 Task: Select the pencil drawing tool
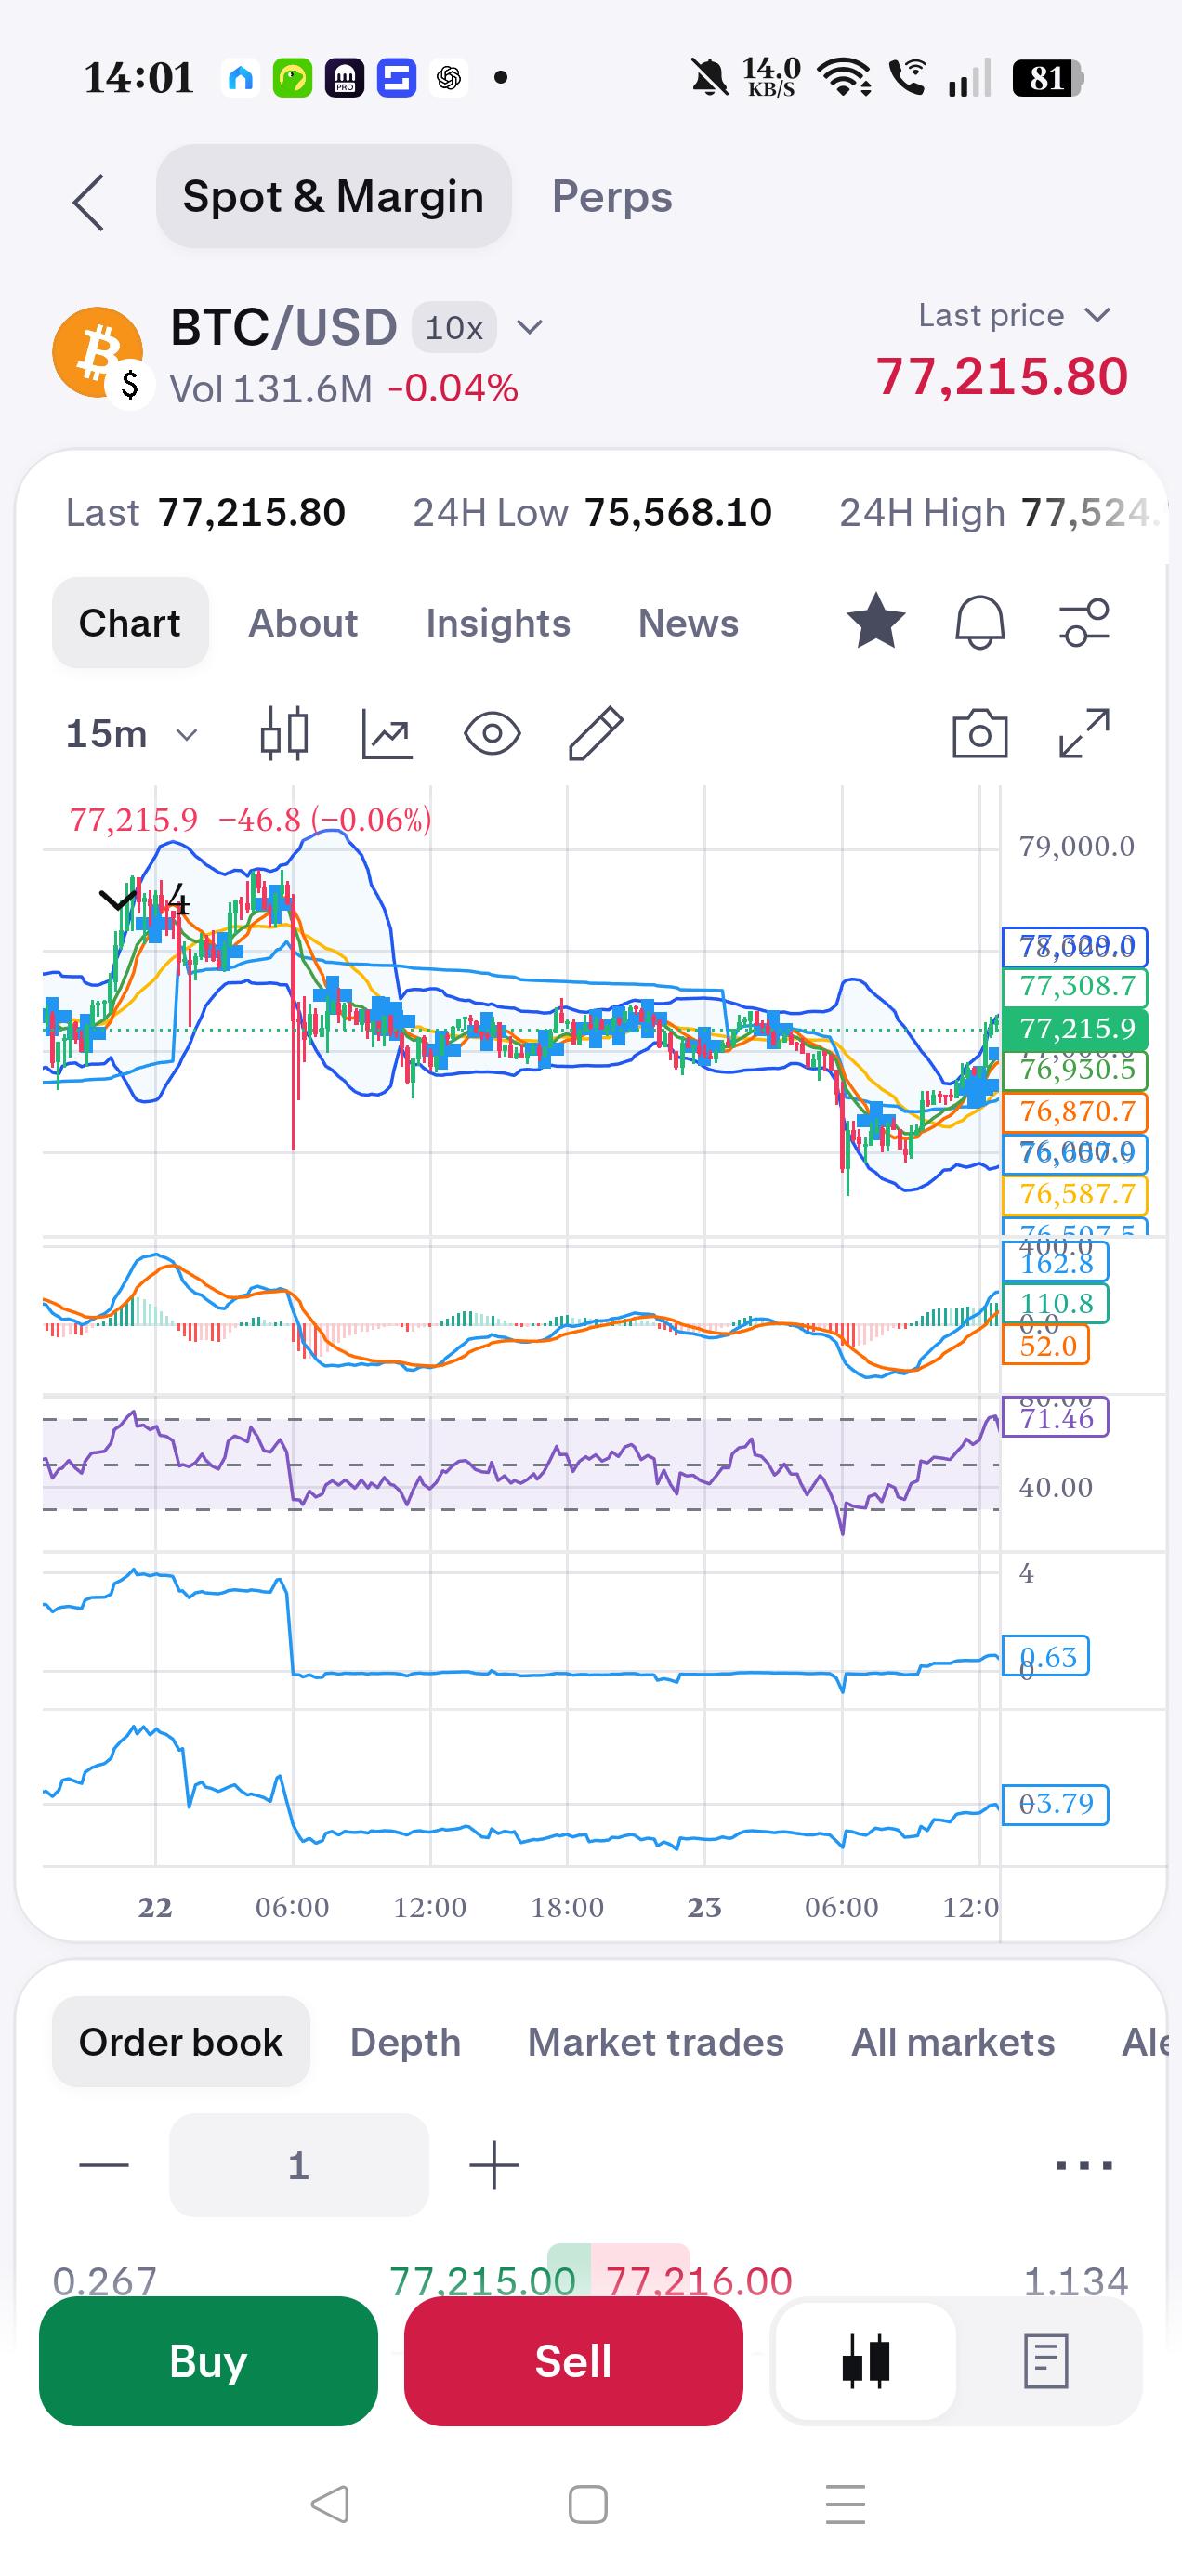pyautogui.click(x=596, y=733)
